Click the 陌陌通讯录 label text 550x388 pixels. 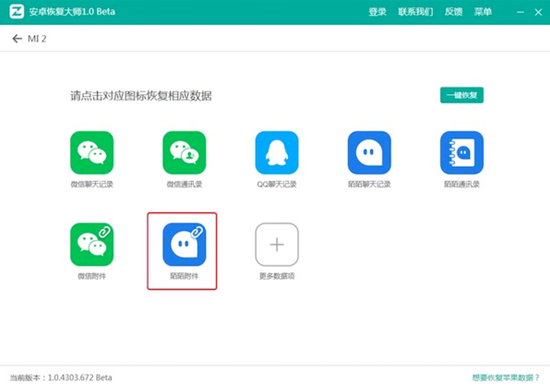tap(462, 184)
